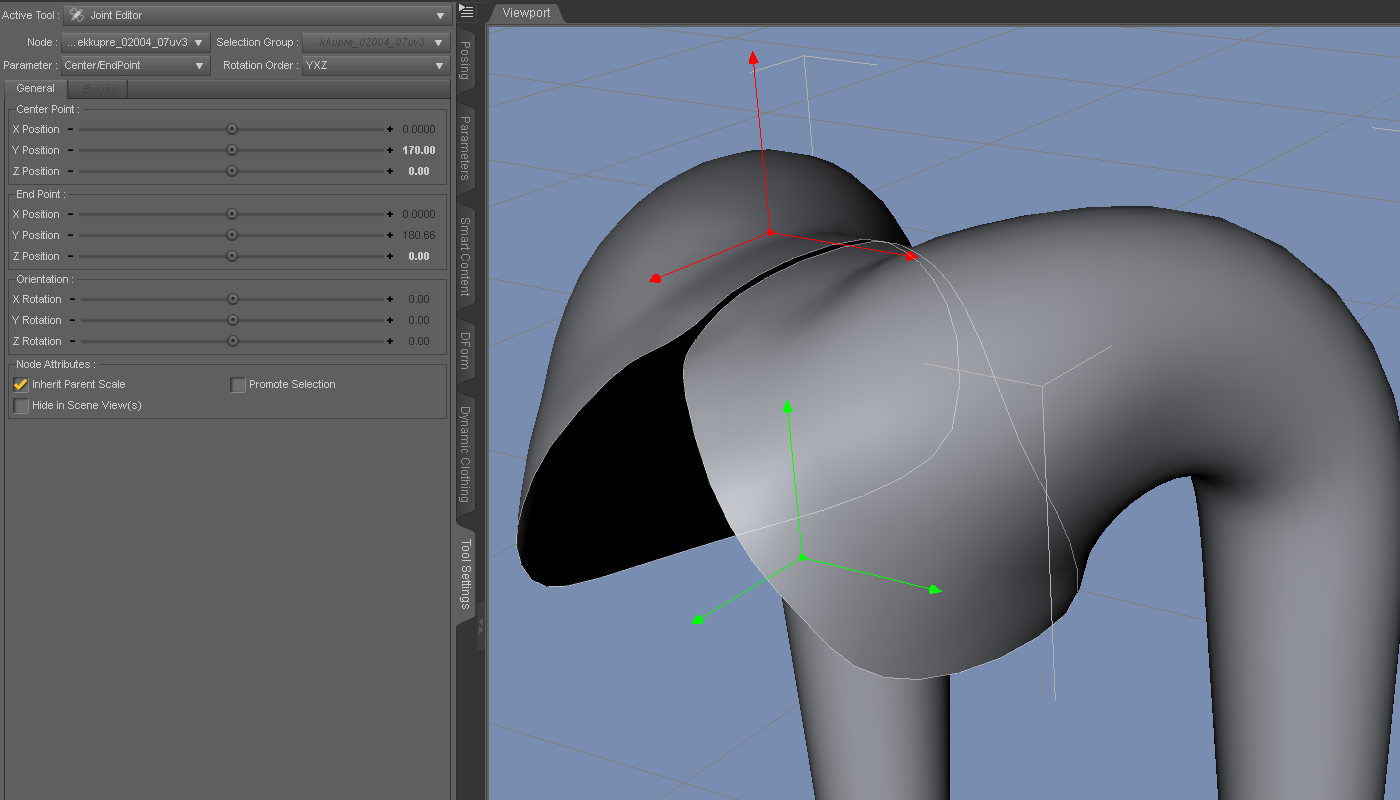The width and height of the screenshot is (1400, 800).
Task: Click minus icon for Center Point X Position
Action: 70,129
